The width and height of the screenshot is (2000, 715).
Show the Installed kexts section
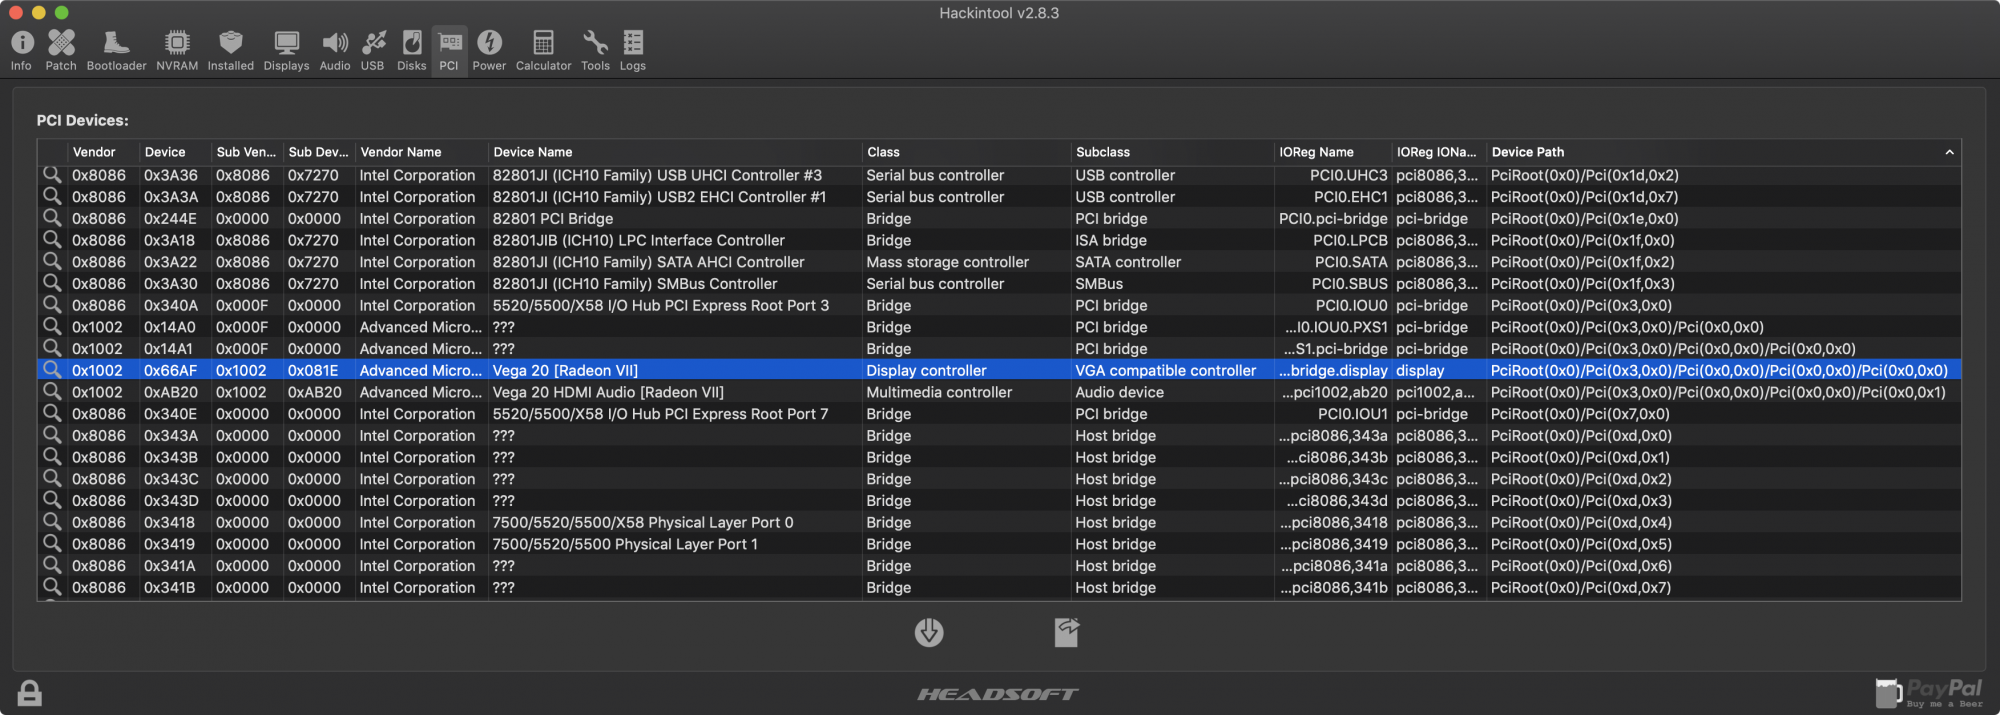click(x=231, y=50)
